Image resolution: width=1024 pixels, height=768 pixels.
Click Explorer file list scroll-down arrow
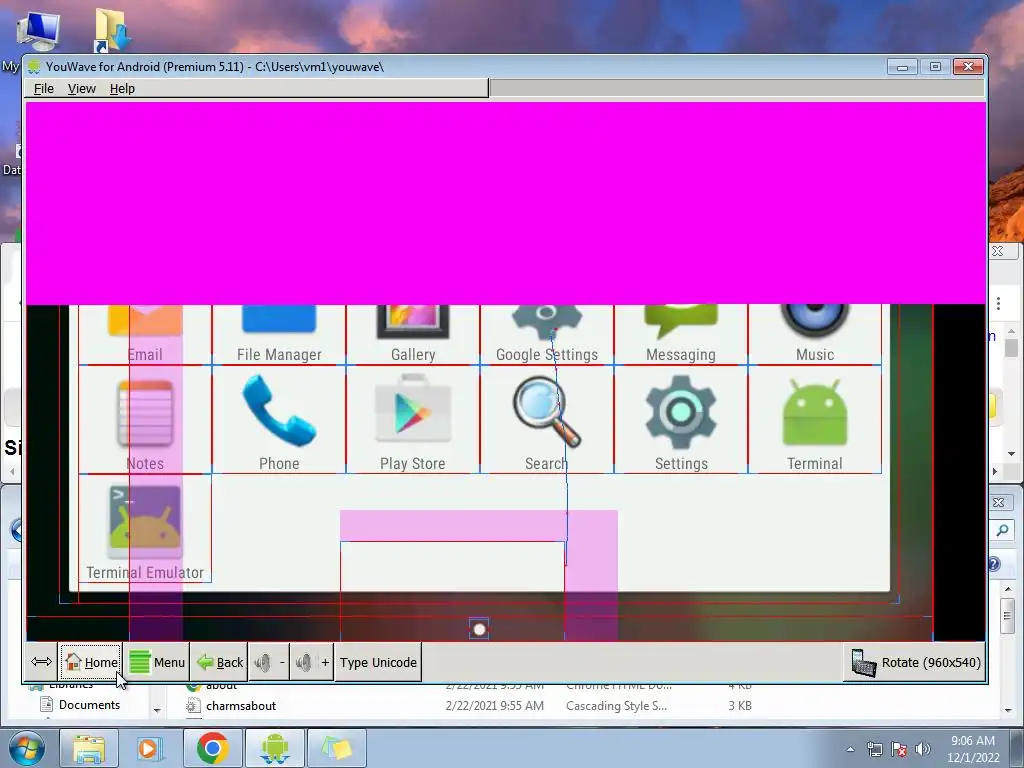[x=1008, y=710]
